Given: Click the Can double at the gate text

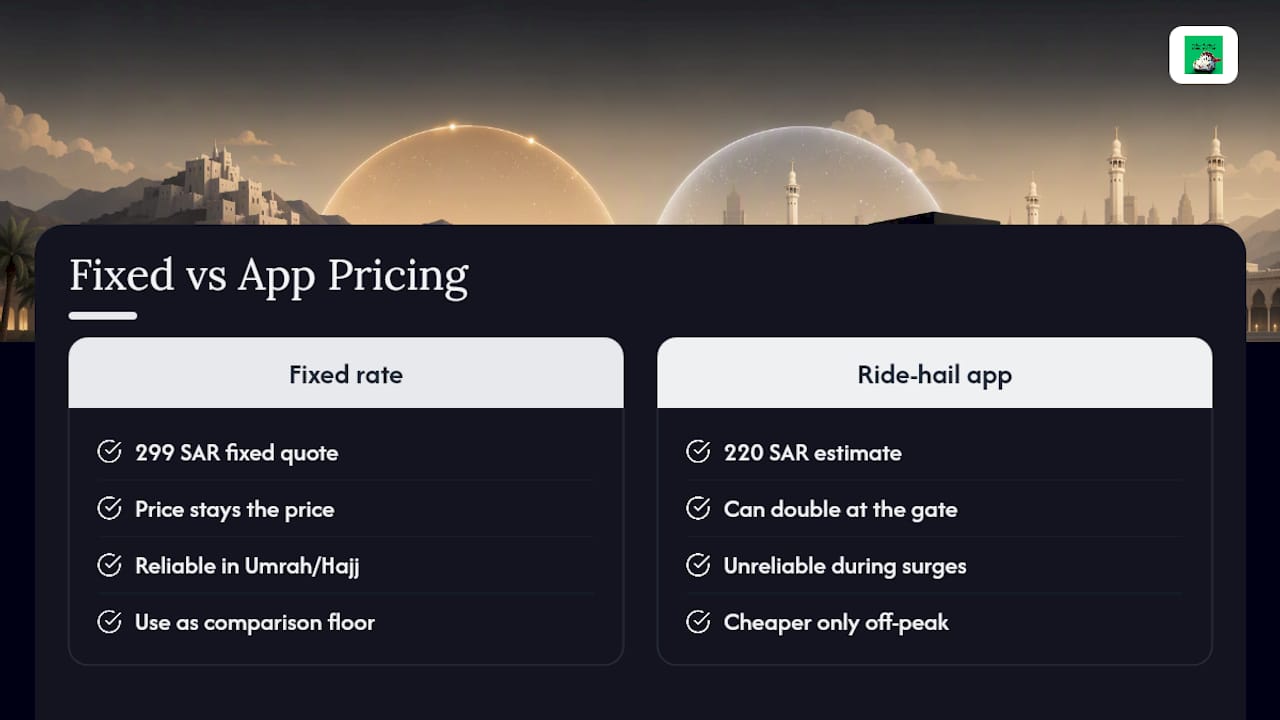Looking at the screenshot, I should (x=841, y=509).
